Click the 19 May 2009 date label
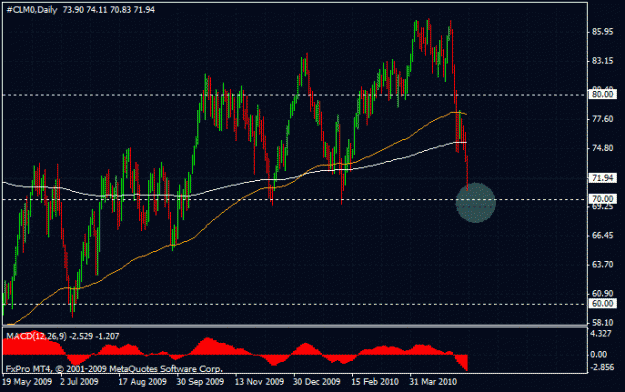Screen dimensions: 625x392 pyautogui.click(x=27, y=382)
